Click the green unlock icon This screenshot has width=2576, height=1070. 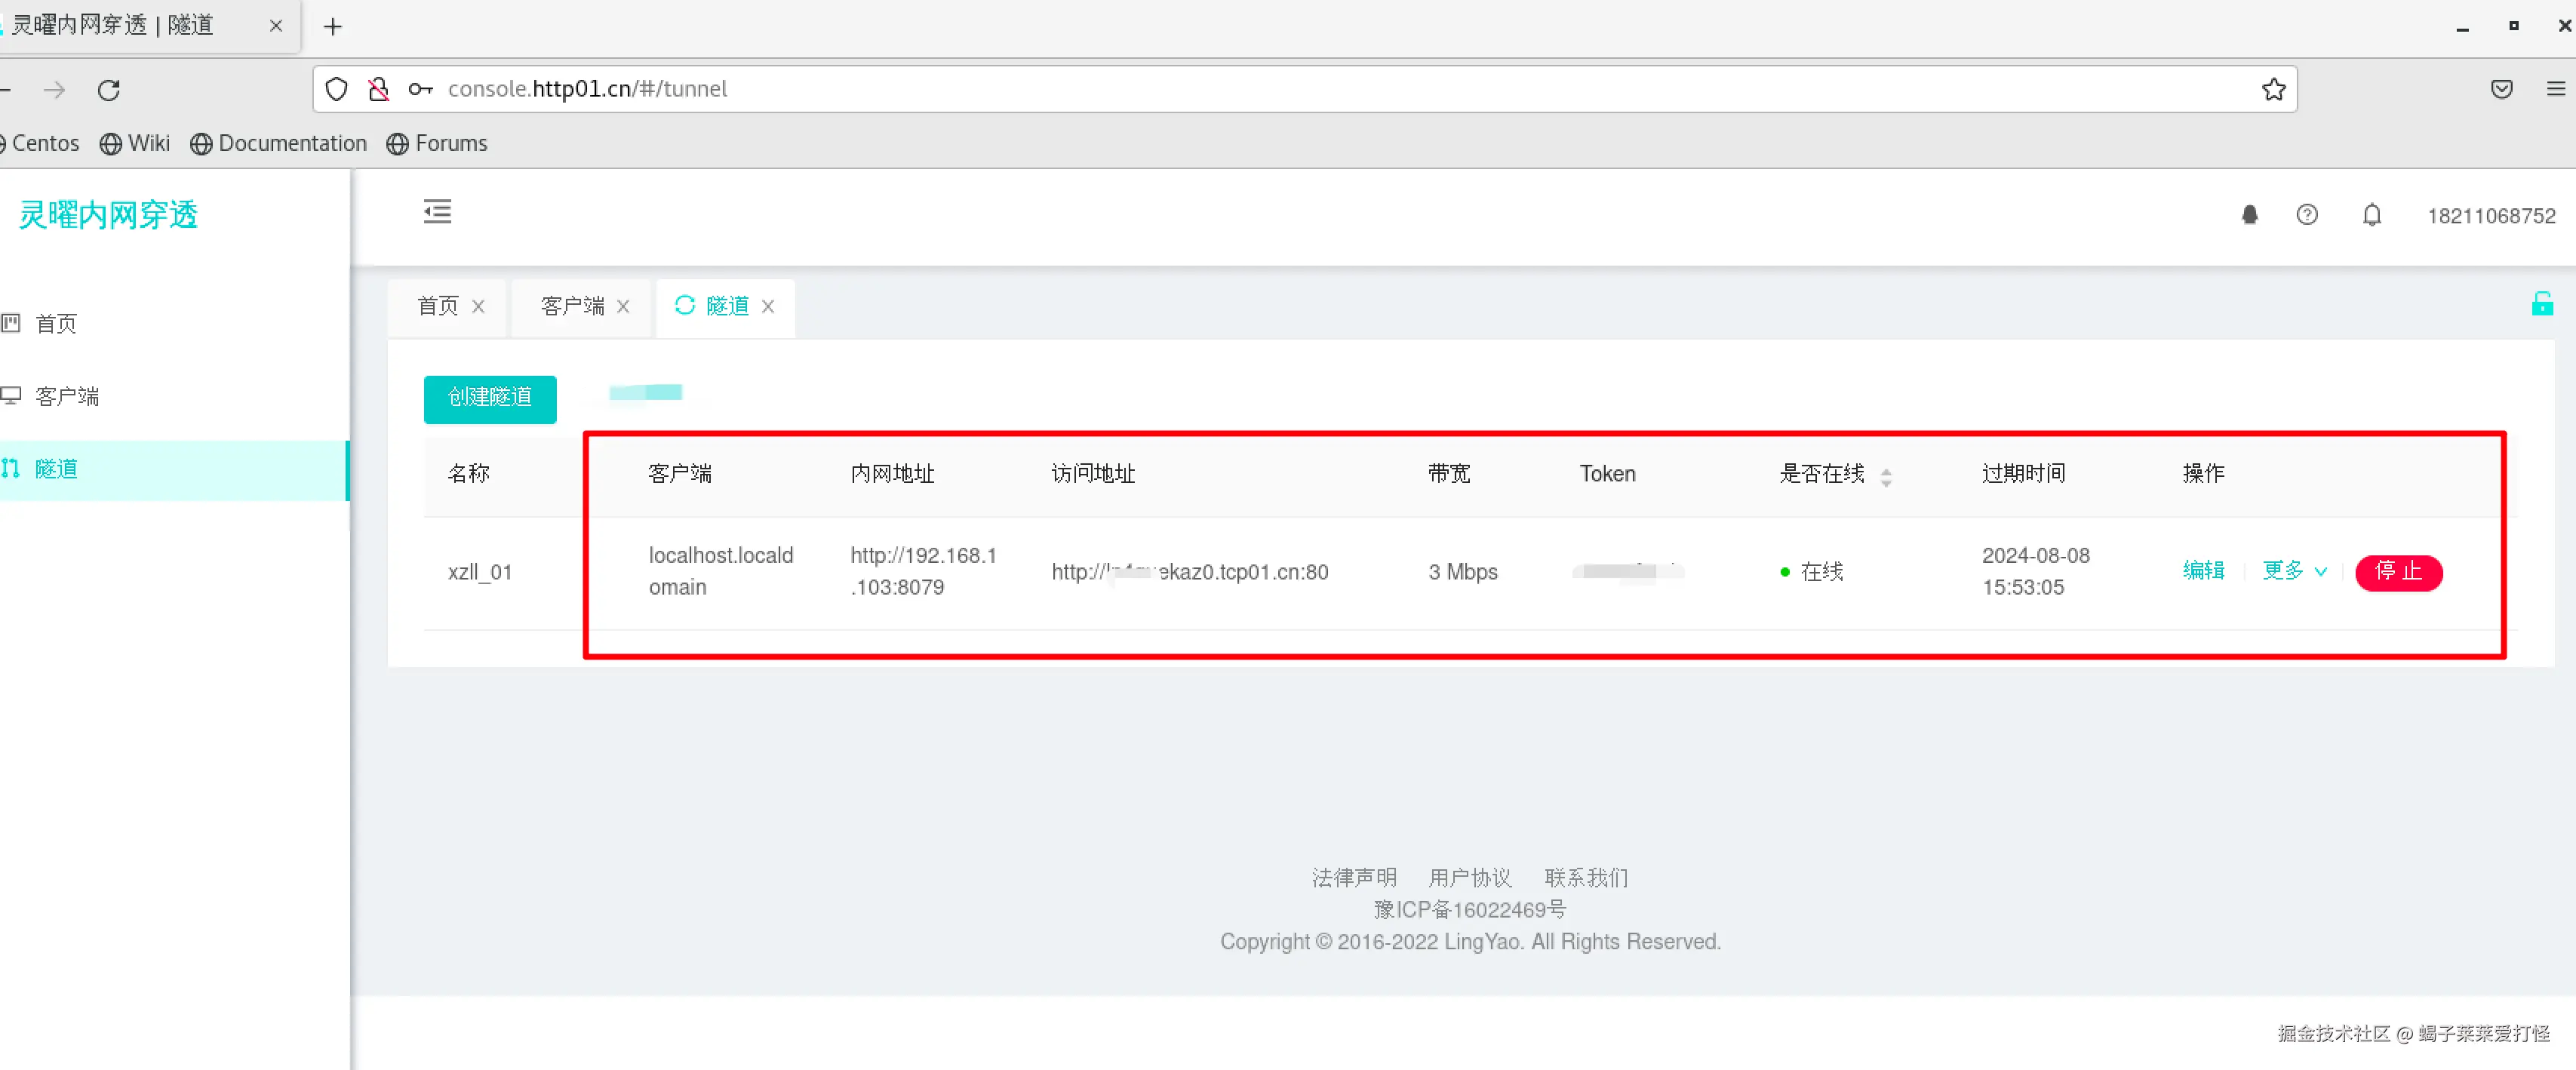tap(2541, 304)
